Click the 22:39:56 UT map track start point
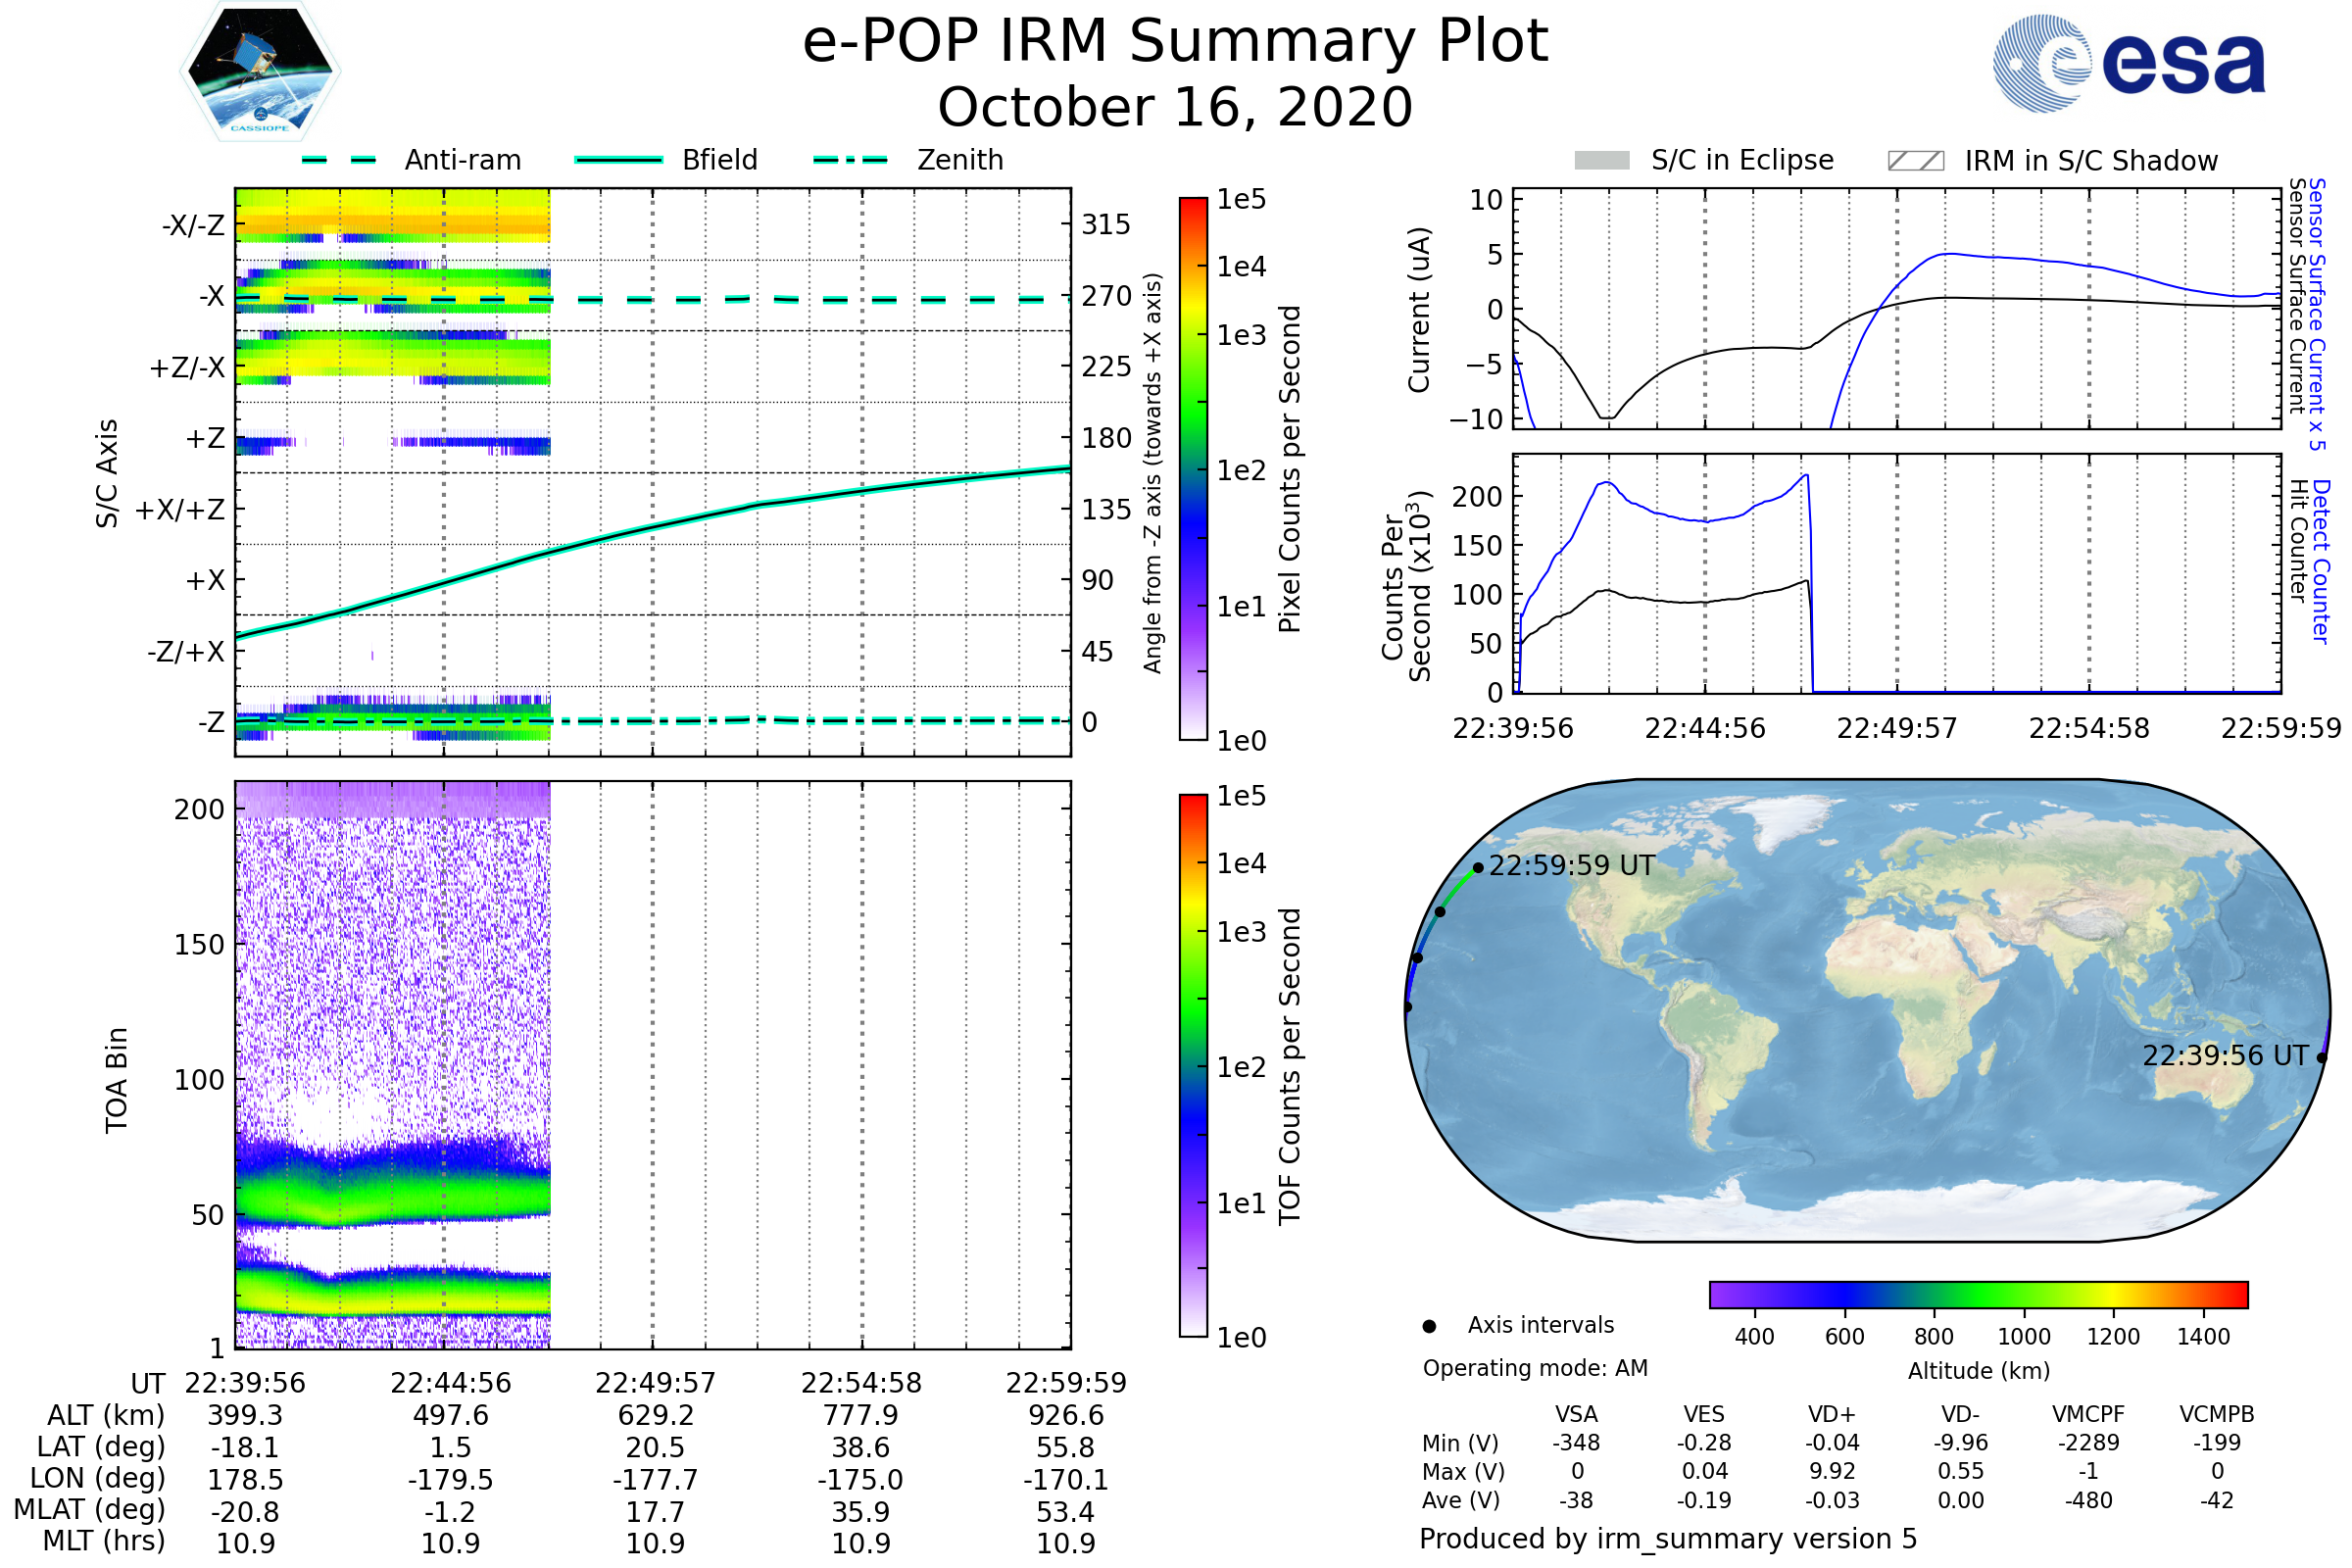2352x1568 pixels. point(2322,1058)
